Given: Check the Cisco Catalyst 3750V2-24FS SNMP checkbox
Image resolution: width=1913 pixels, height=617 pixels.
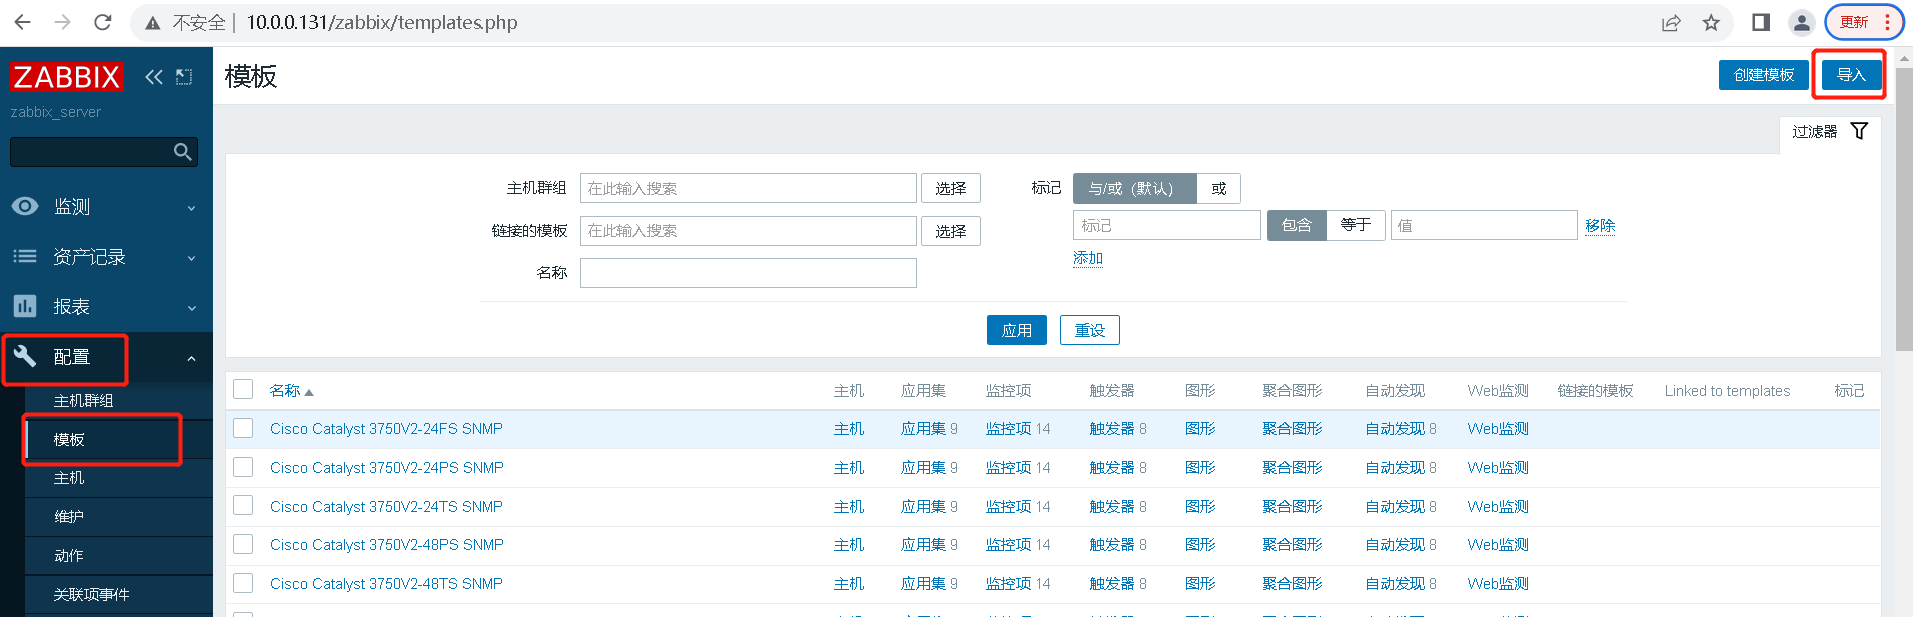Looking at the screenshot, I should pos(243,428).
